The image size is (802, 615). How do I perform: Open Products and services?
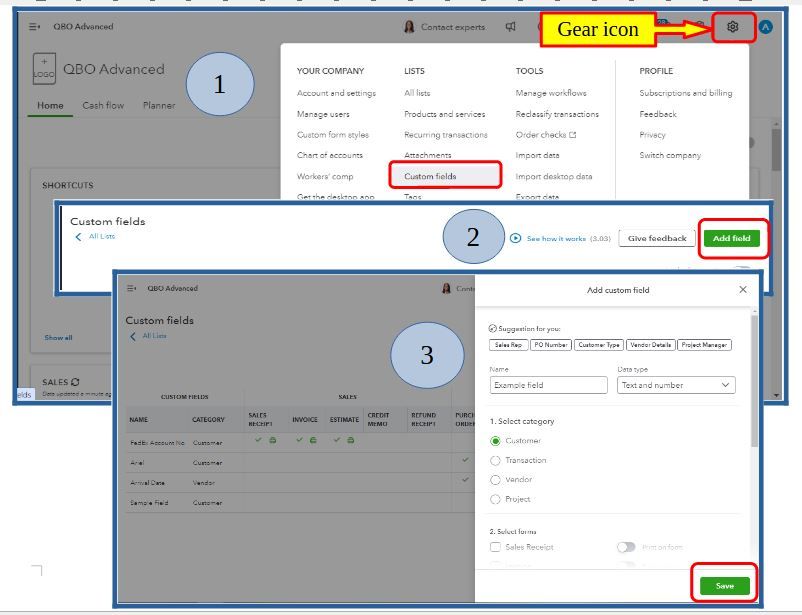(x=444, y=114)
